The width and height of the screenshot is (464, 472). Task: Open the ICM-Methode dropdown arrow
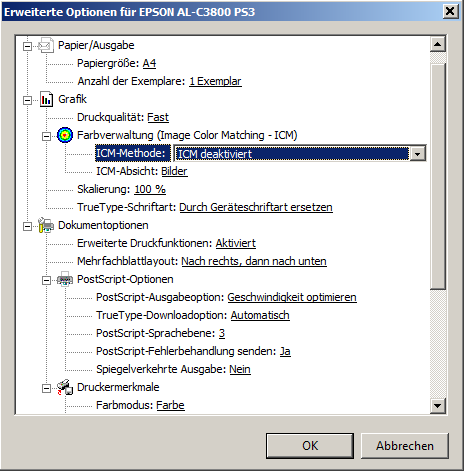[x=417, y=154]
